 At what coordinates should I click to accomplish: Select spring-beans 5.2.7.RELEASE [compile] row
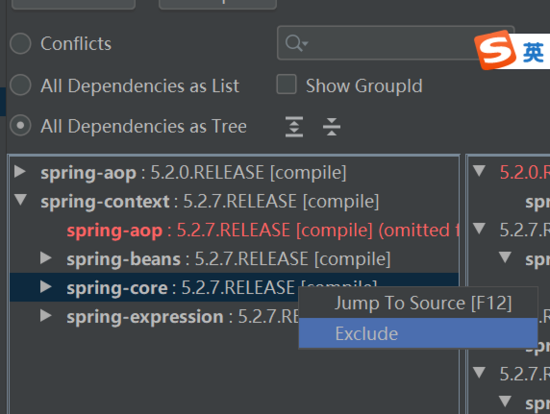click(234, 259)
